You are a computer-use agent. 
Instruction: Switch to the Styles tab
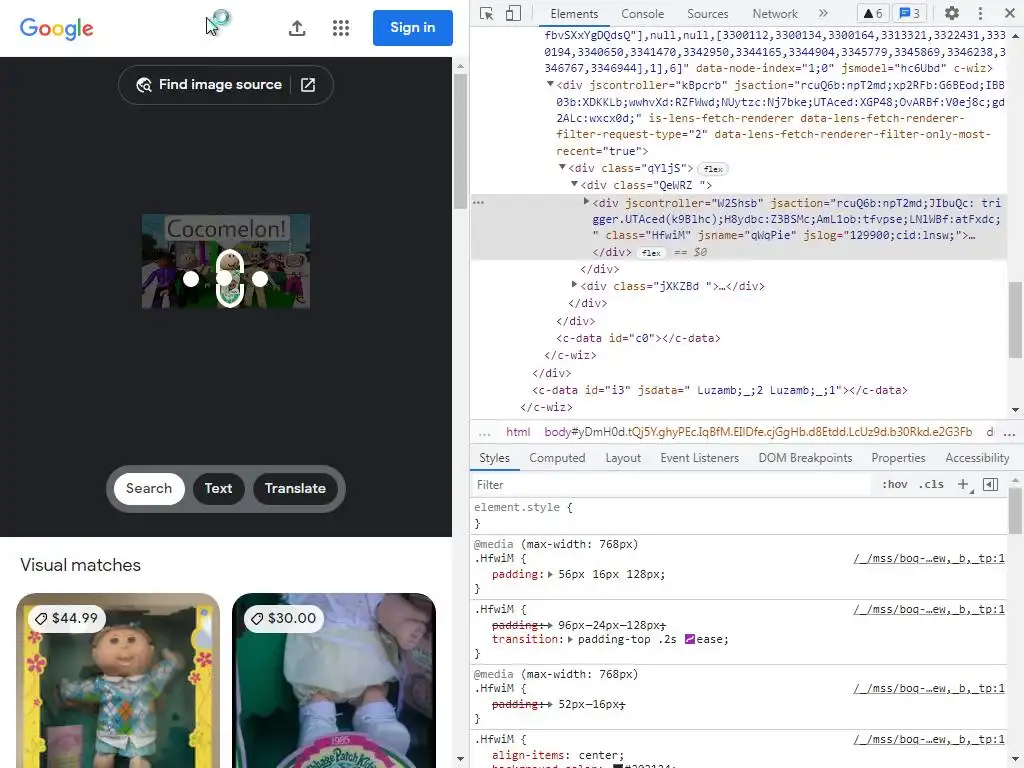[x=494, y=458]
